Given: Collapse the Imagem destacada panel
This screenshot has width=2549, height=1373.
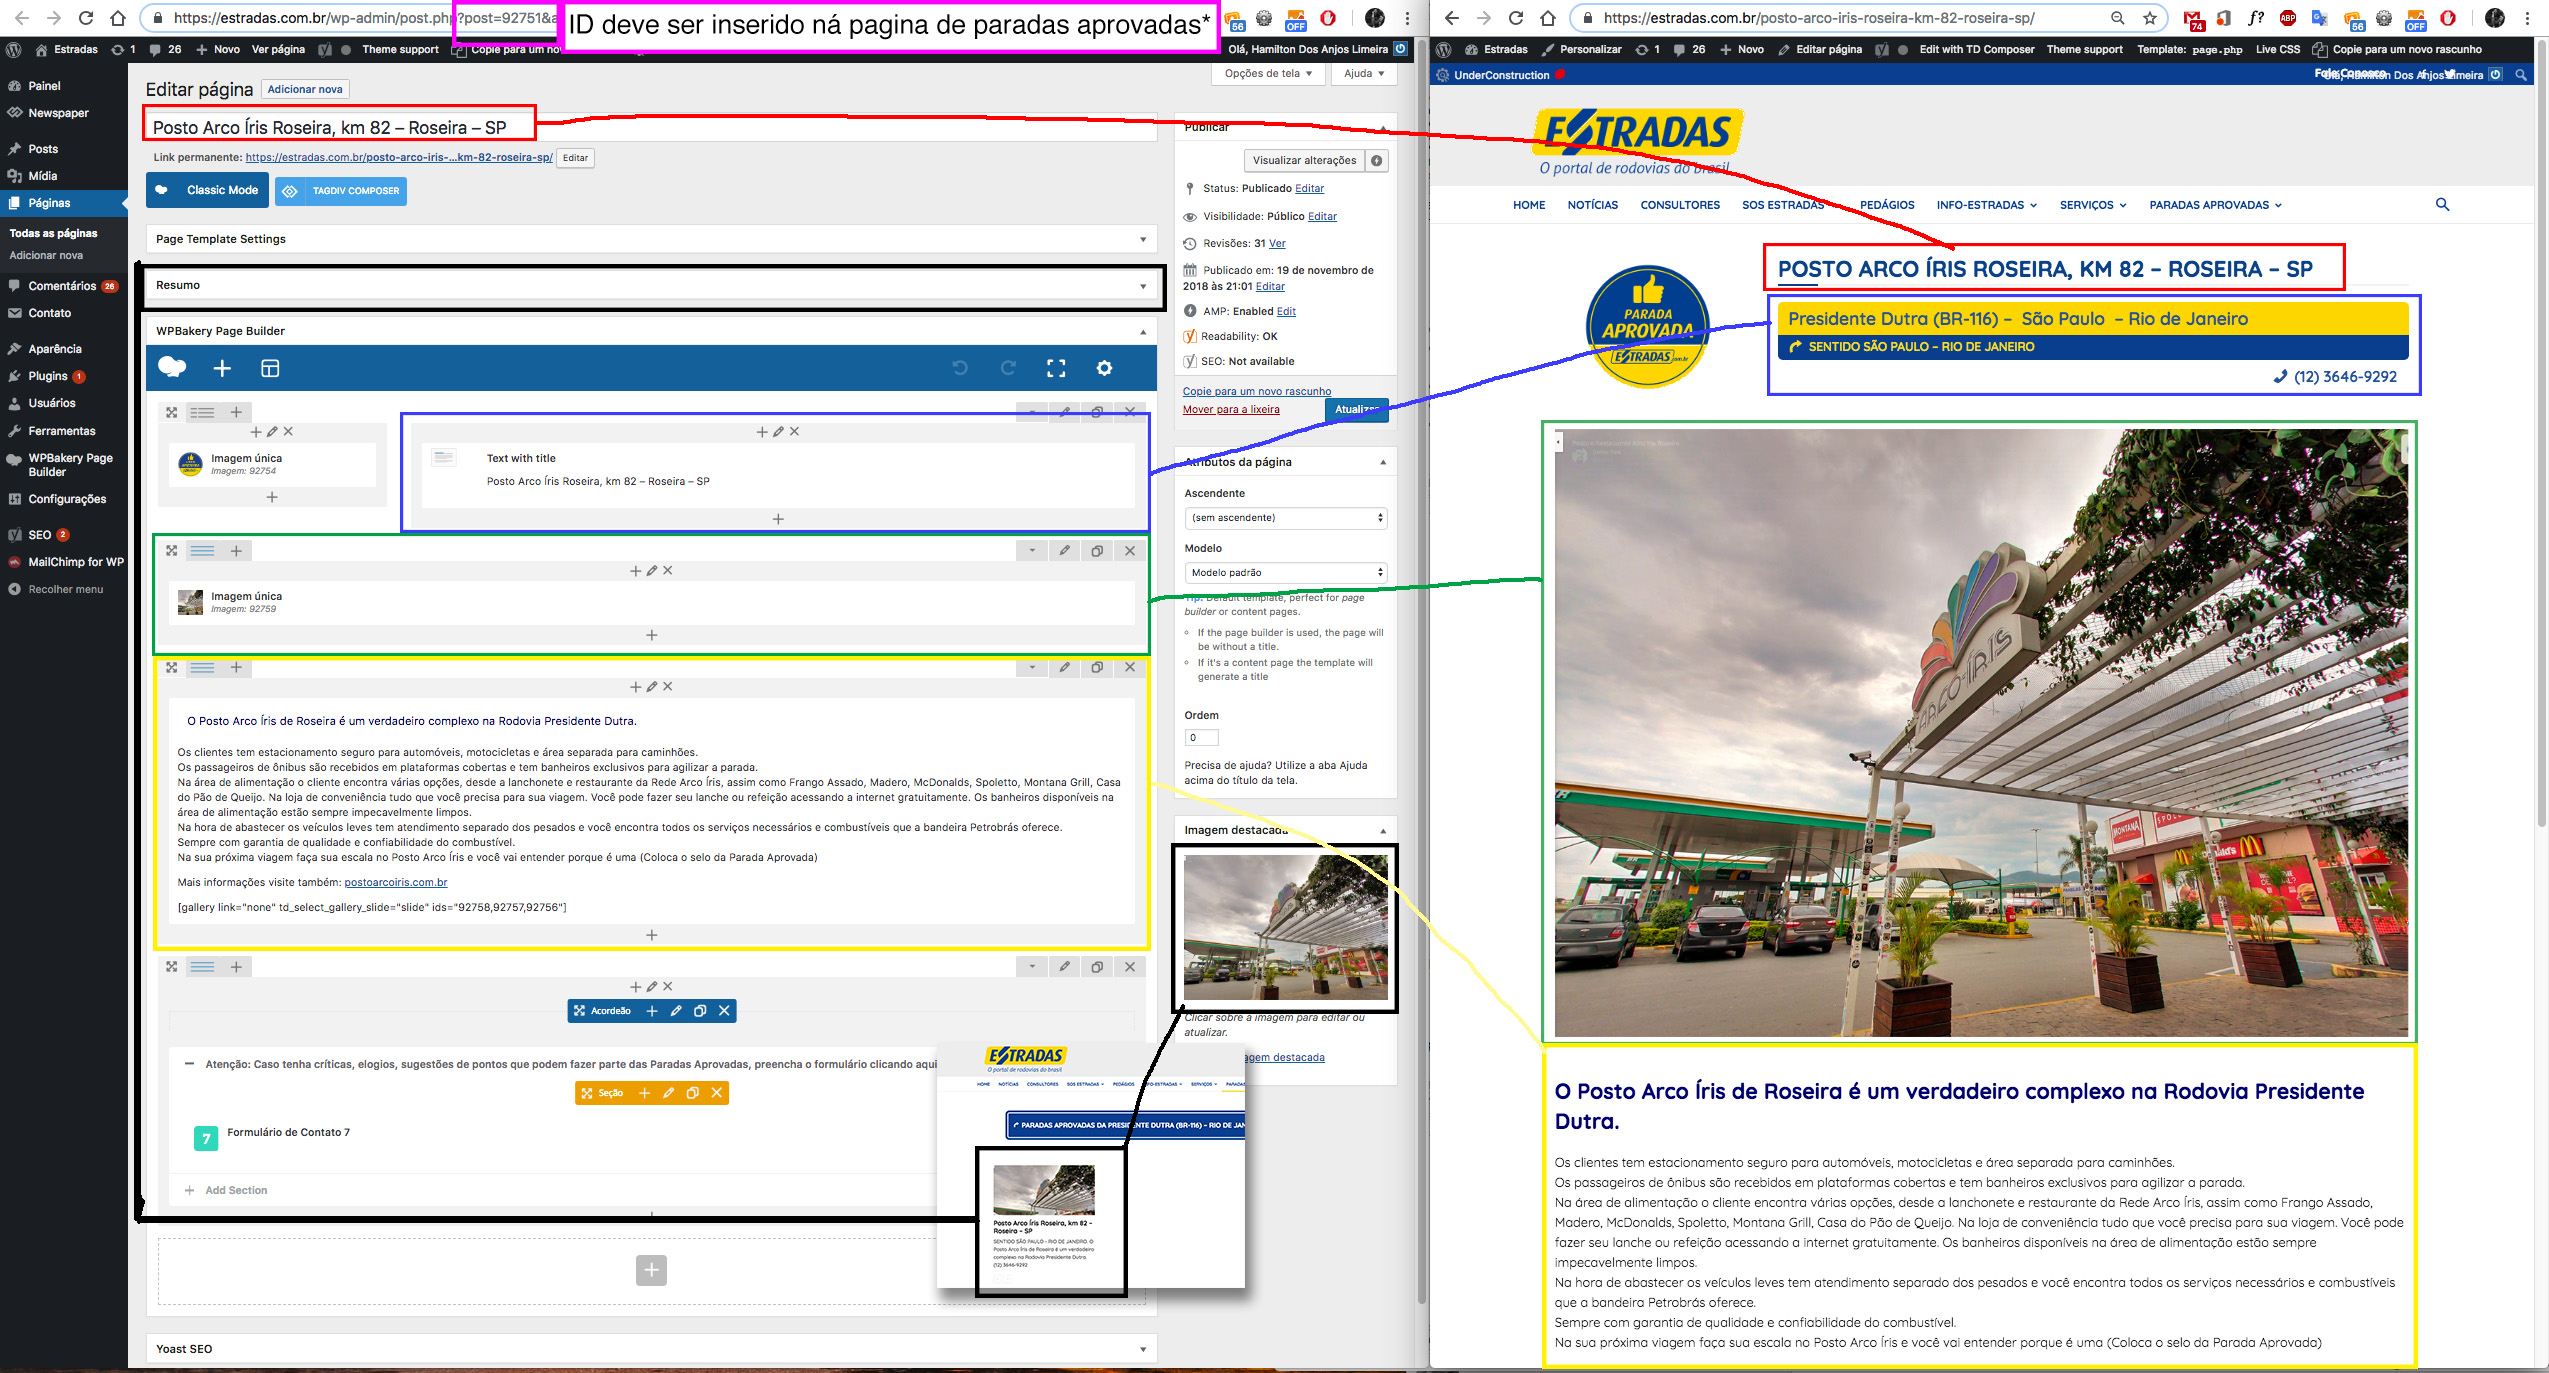Looking at the screenshot, I should point(1383,831).
